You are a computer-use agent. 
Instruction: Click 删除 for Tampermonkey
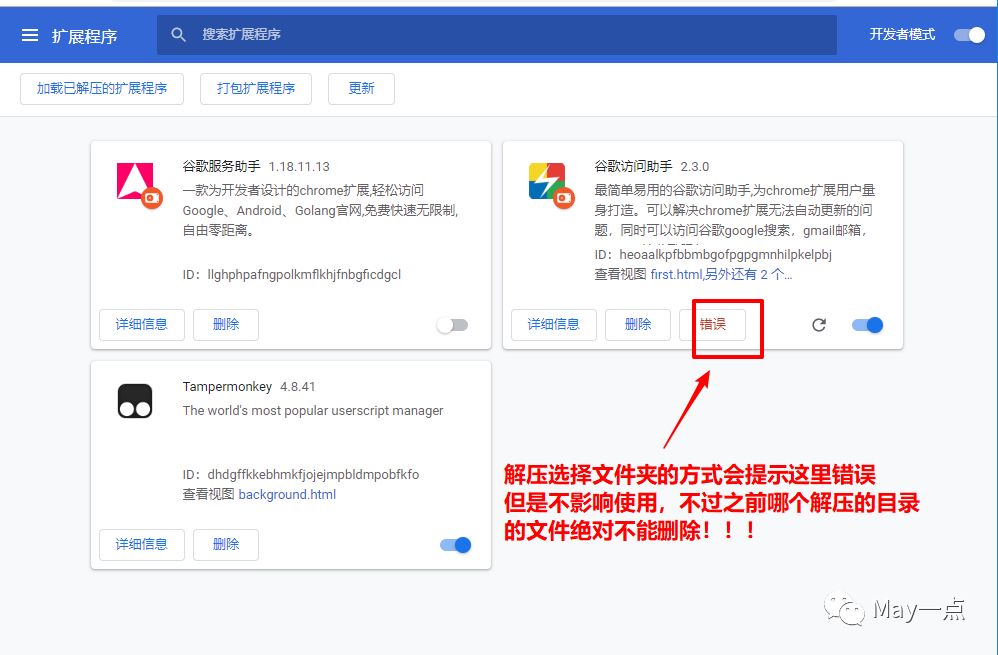[x=226, y=545]
